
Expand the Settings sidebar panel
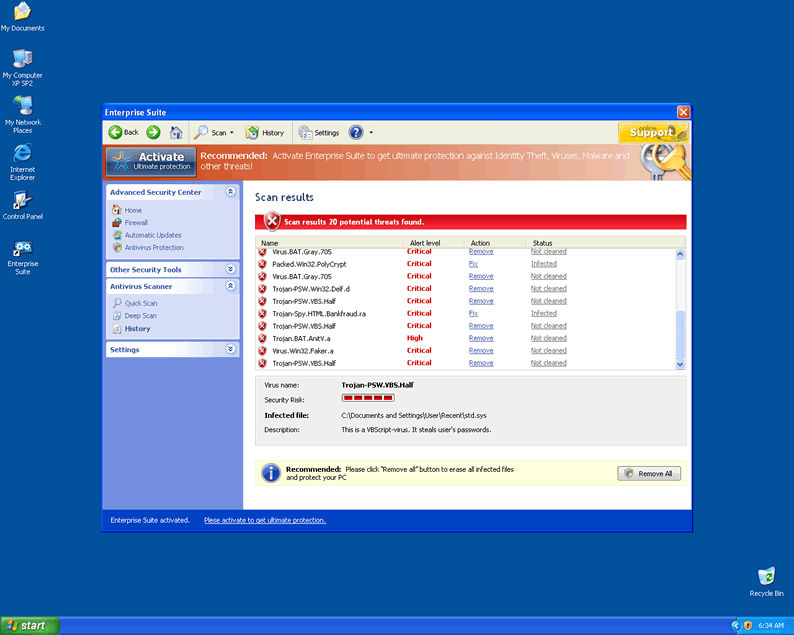tap(231, 350)
